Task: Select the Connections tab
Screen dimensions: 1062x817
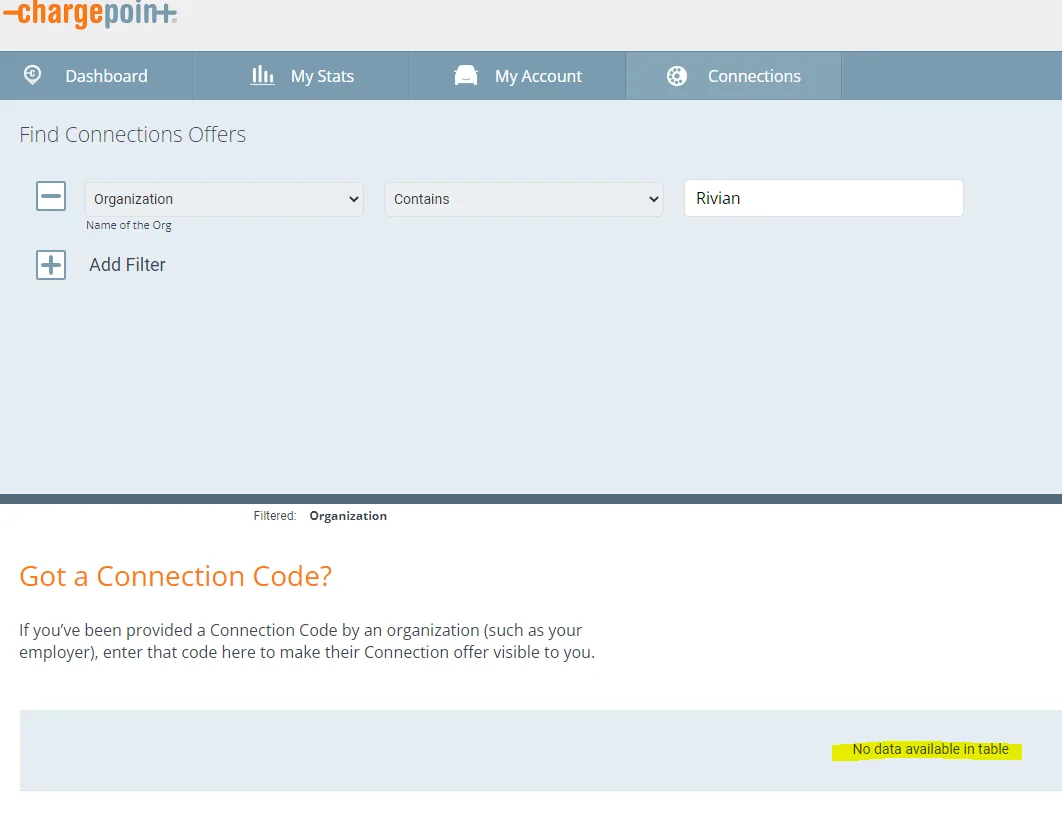Action: point(734,76)
